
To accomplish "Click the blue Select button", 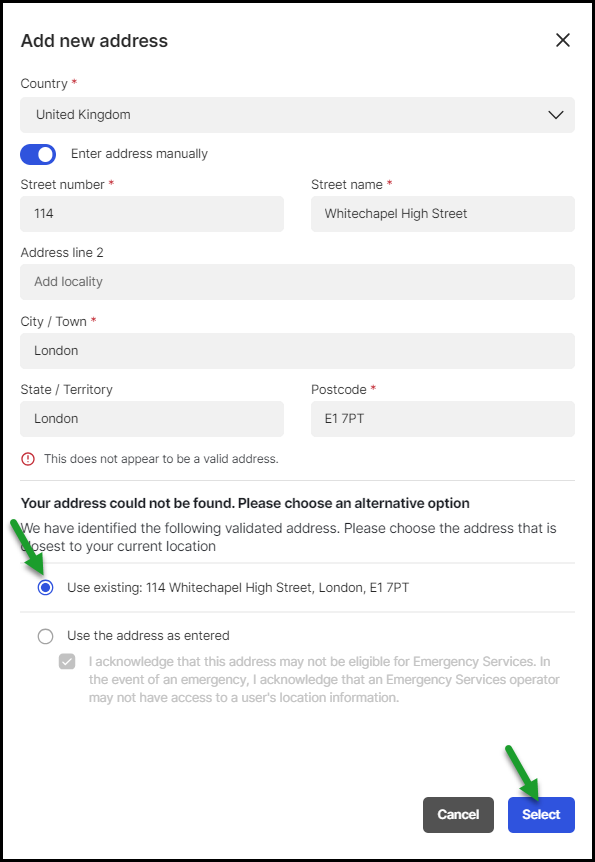I will pos(541,815).
